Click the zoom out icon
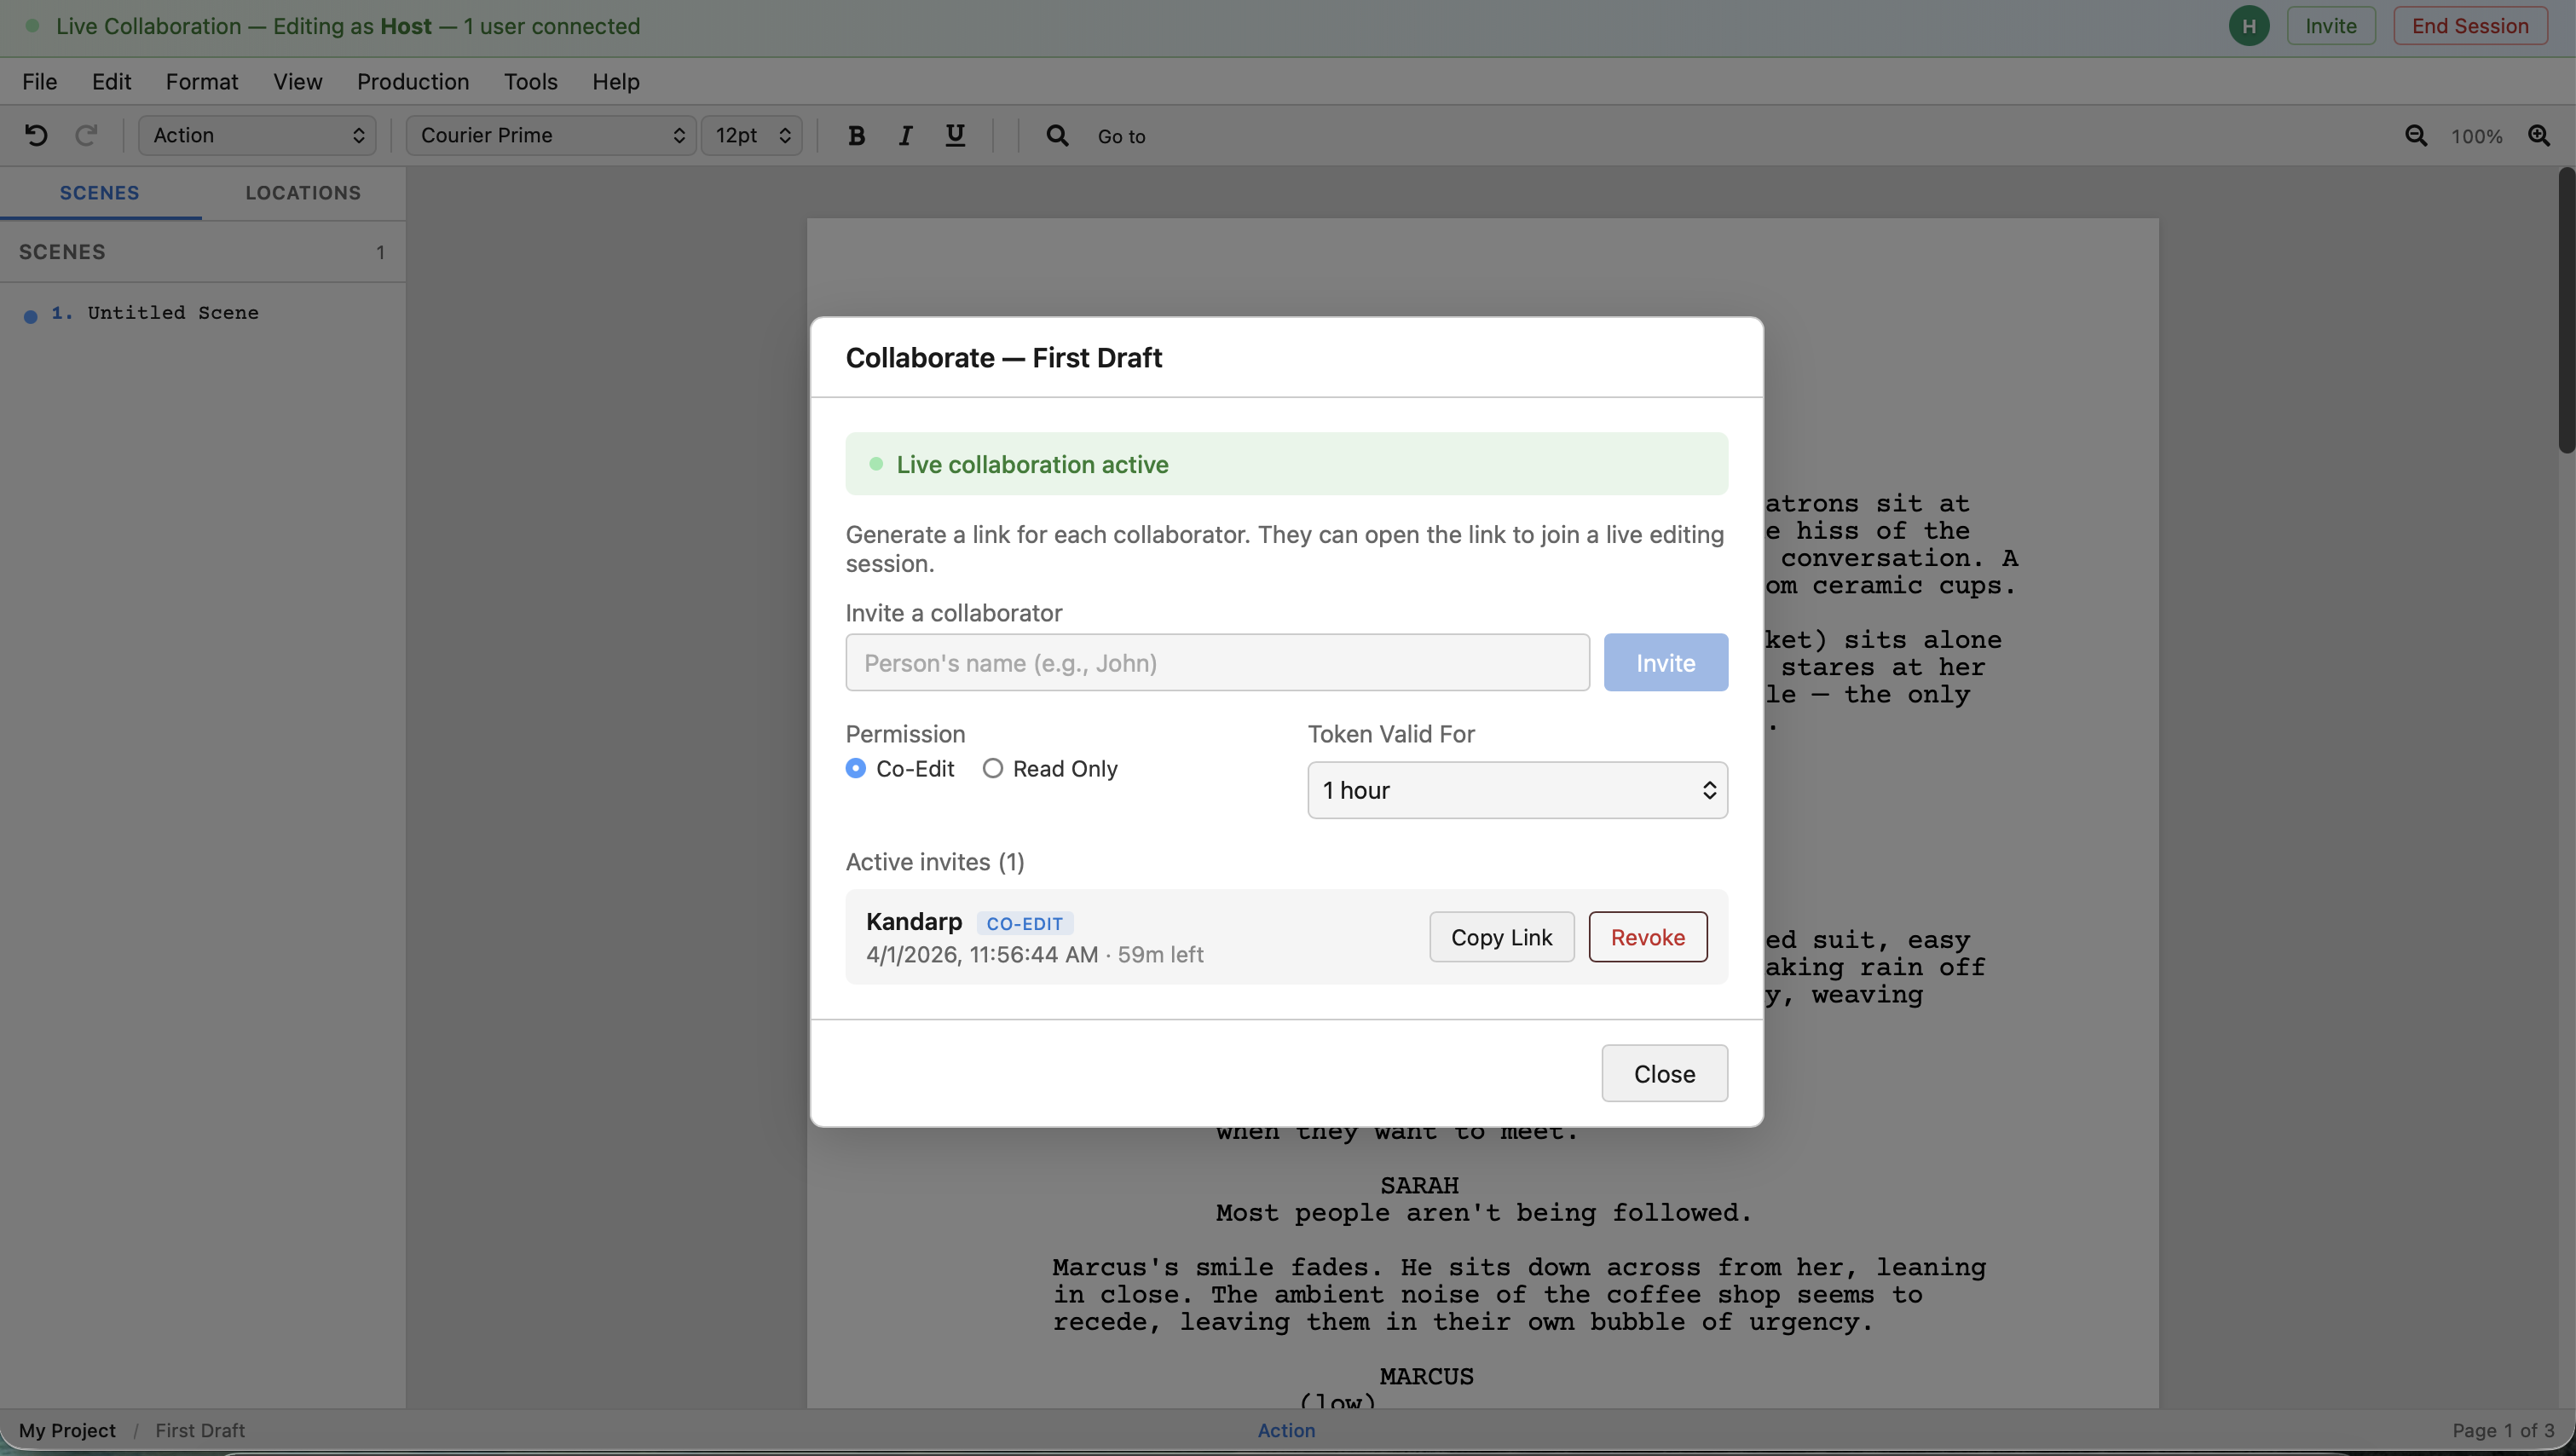 [2416, 136]
